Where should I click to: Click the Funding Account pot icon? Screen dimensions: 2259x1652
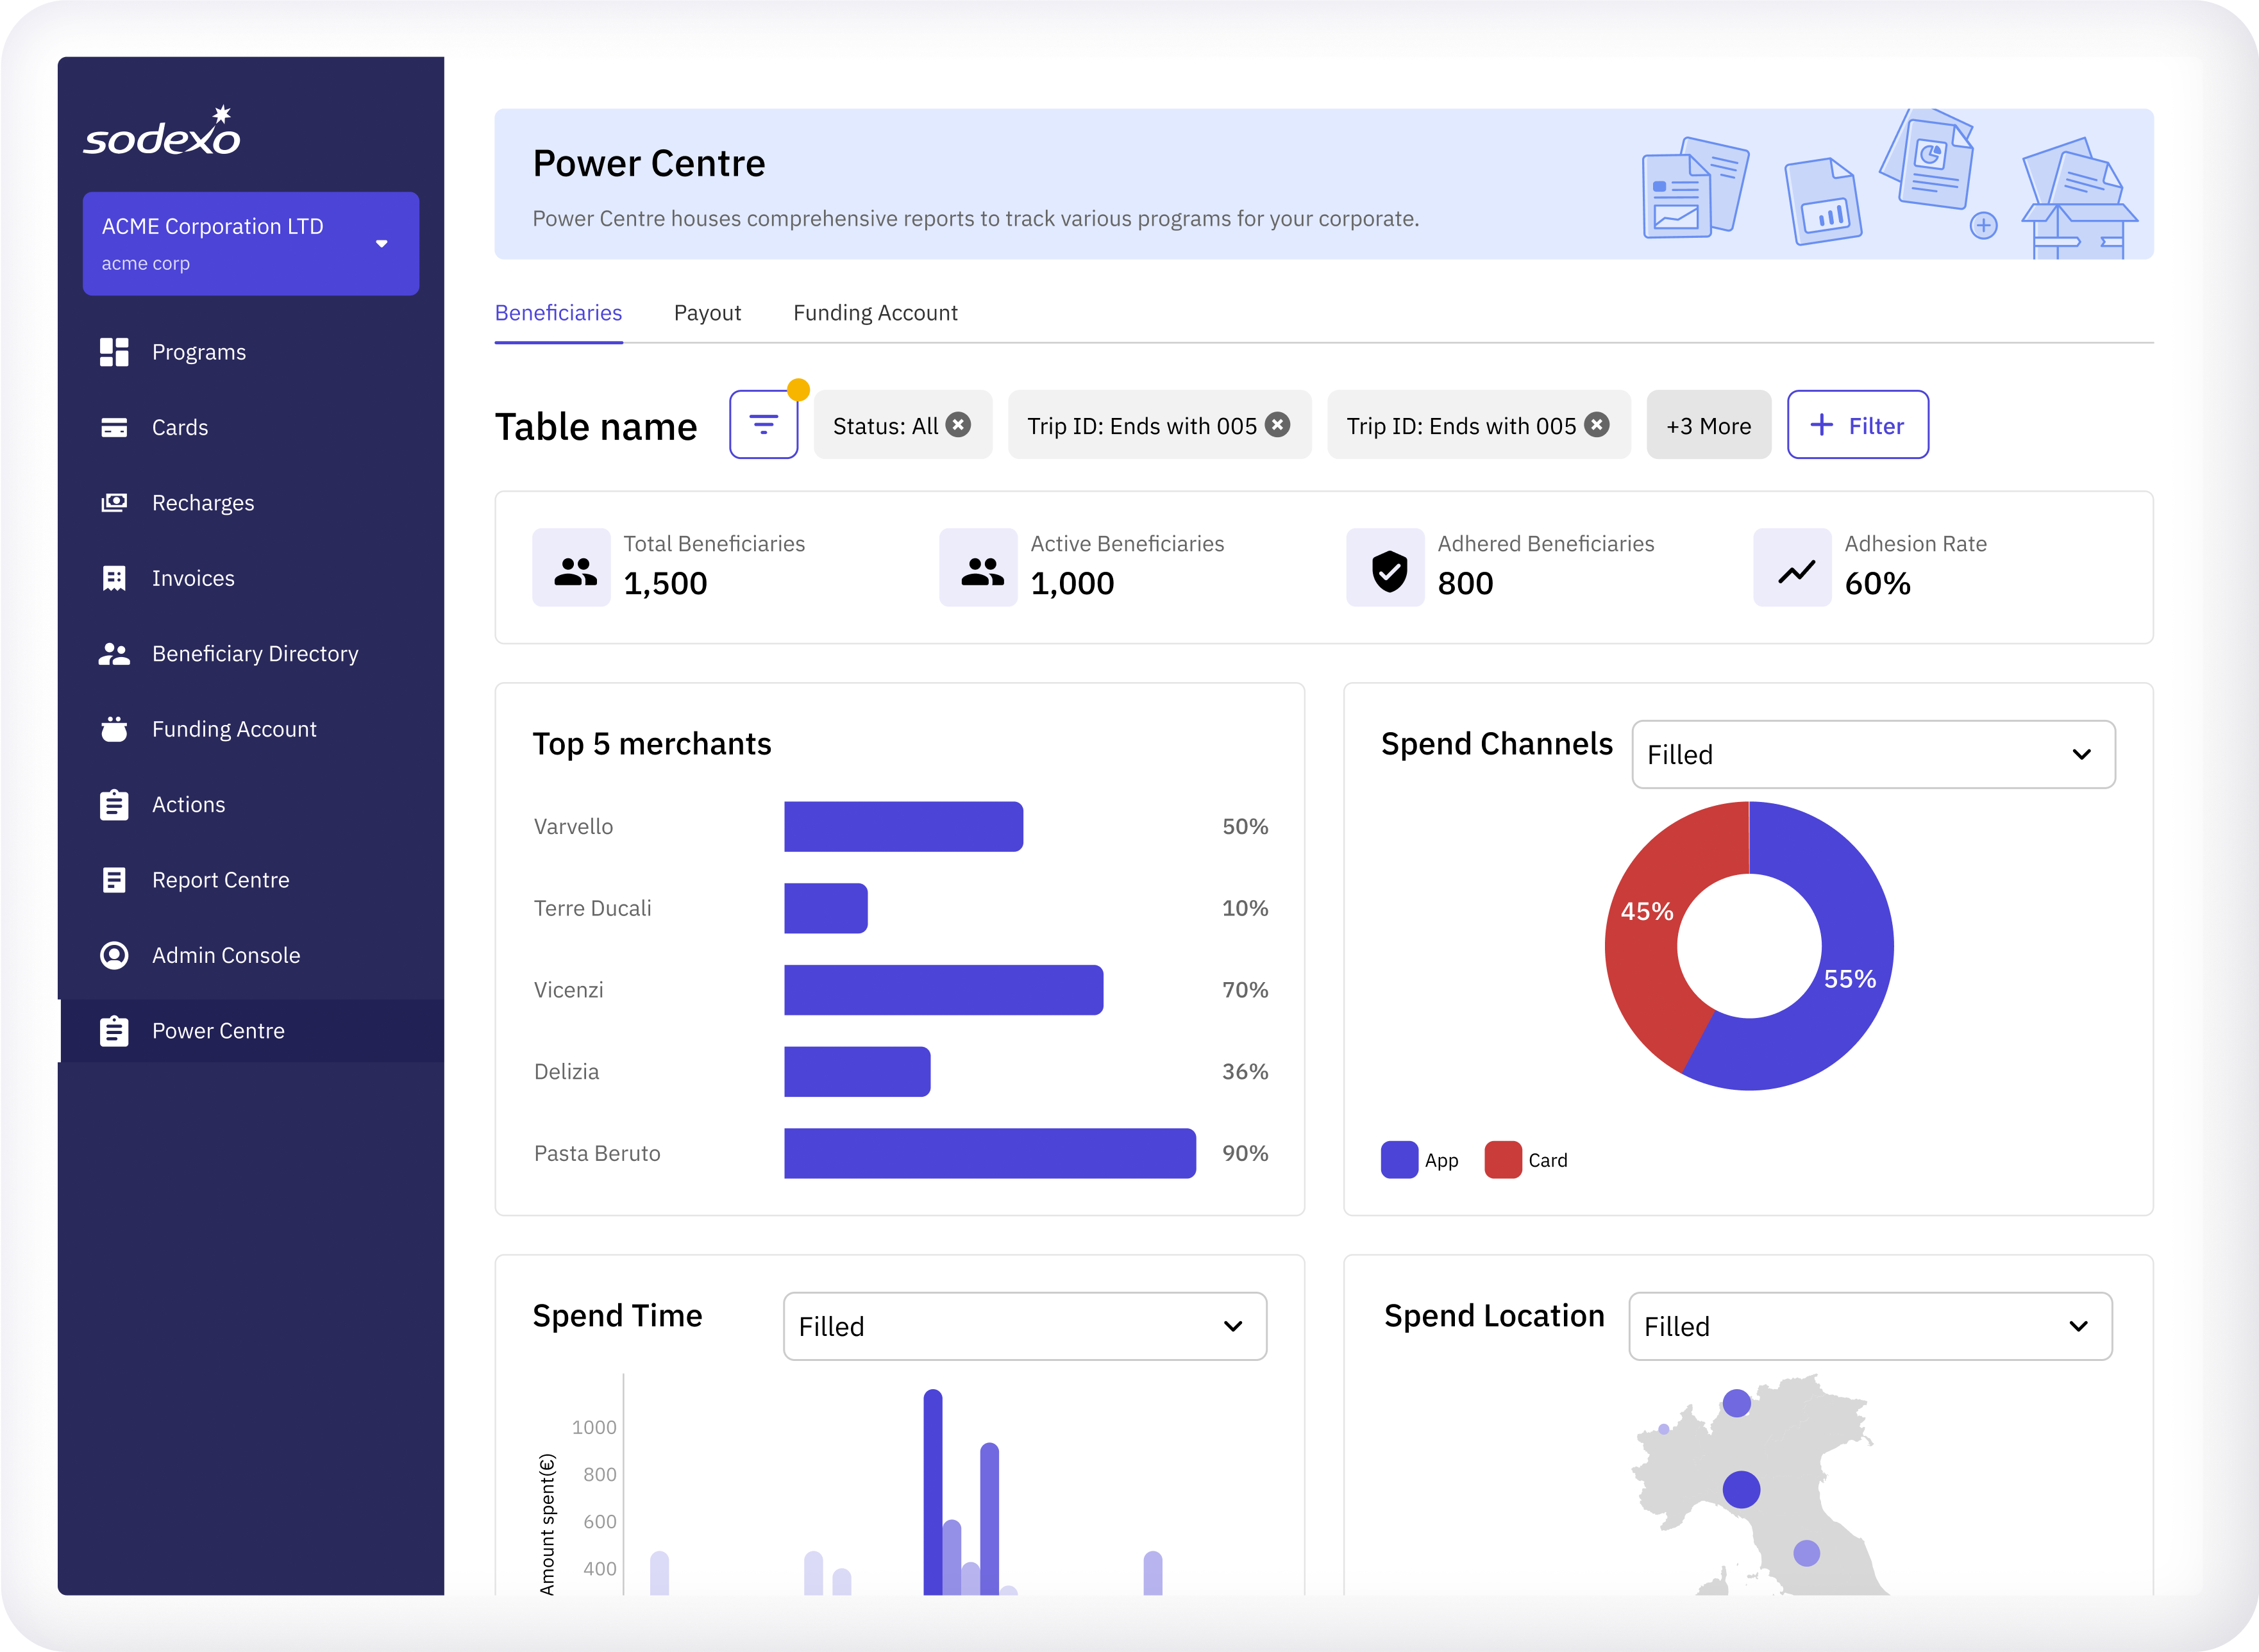(114, 729)
